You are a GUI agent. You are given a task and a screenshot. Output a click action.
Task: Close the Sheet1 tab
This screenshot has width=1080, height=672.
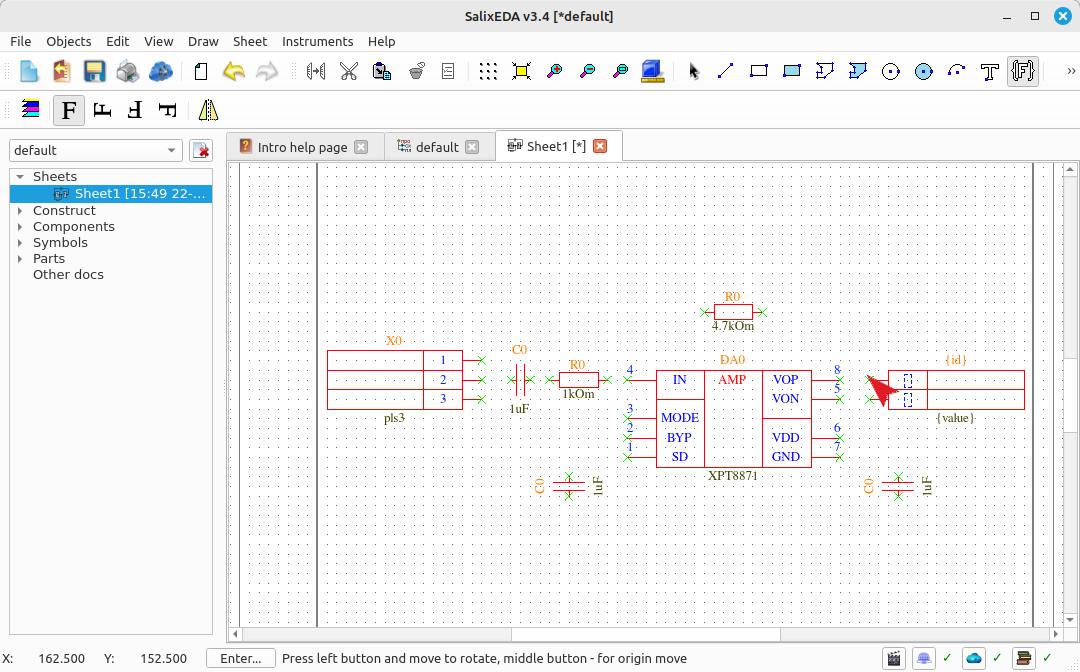(x=600, y=146)
